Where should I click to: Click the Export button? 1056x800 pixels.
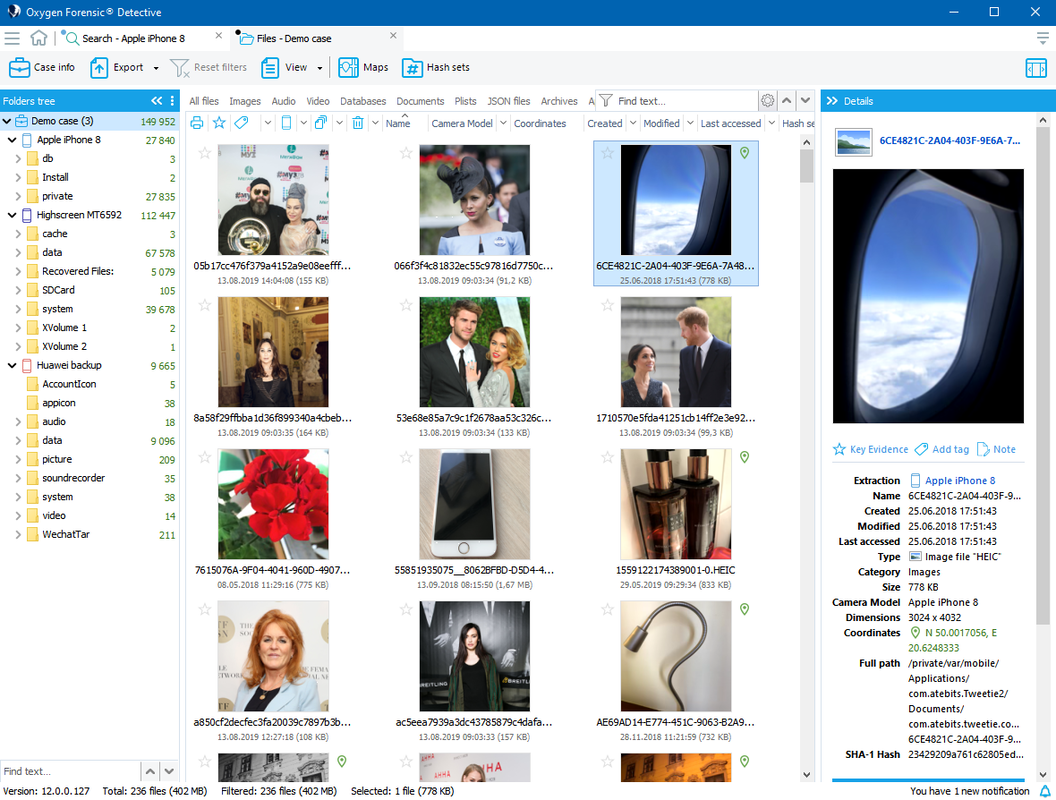(x=119, y=67)
